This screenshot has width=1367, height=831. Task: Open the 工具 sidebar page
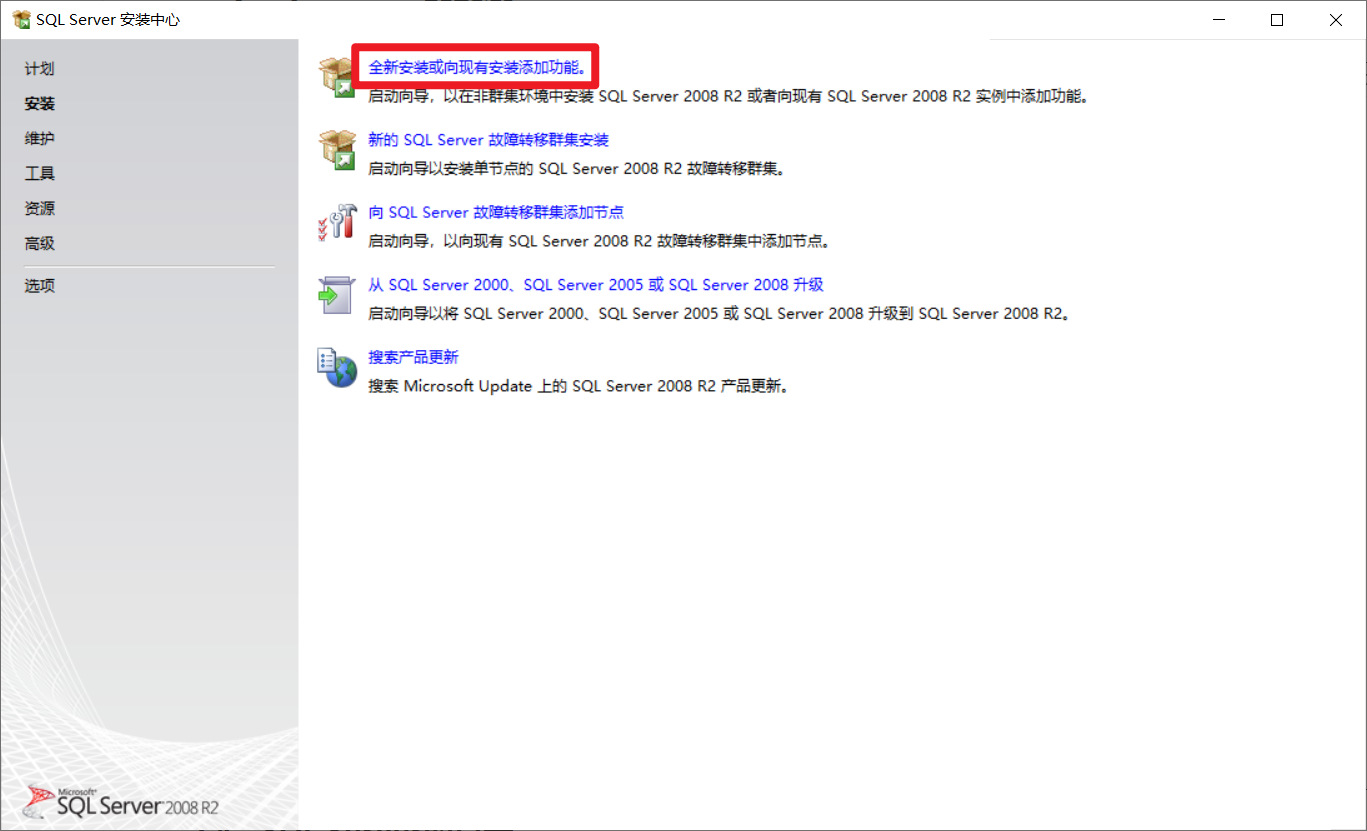pyautogui.click(x=40, y=174)
